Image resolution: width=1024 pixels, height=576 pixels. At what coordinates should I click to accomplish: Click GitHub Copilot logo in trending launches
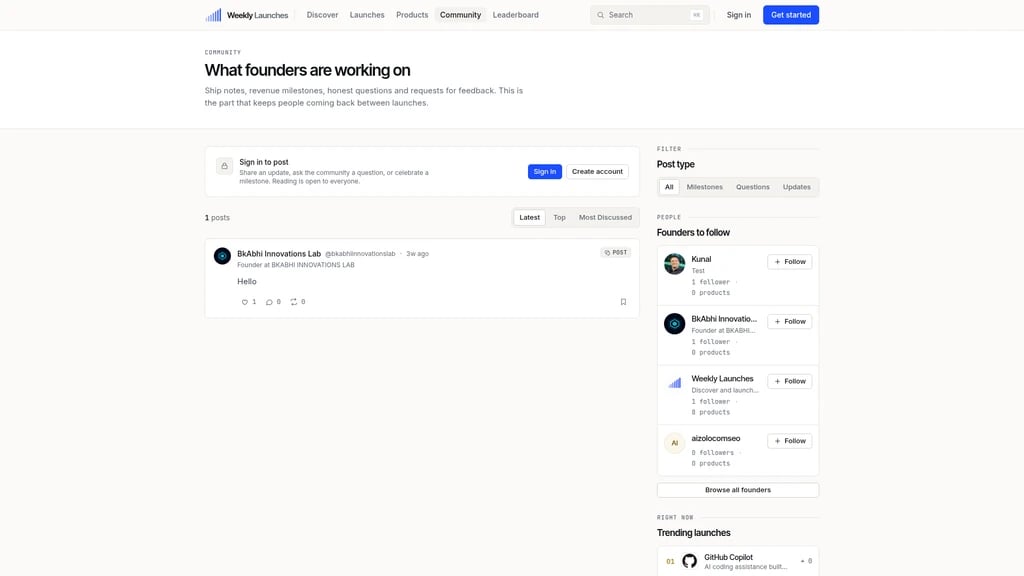point(690,561)
